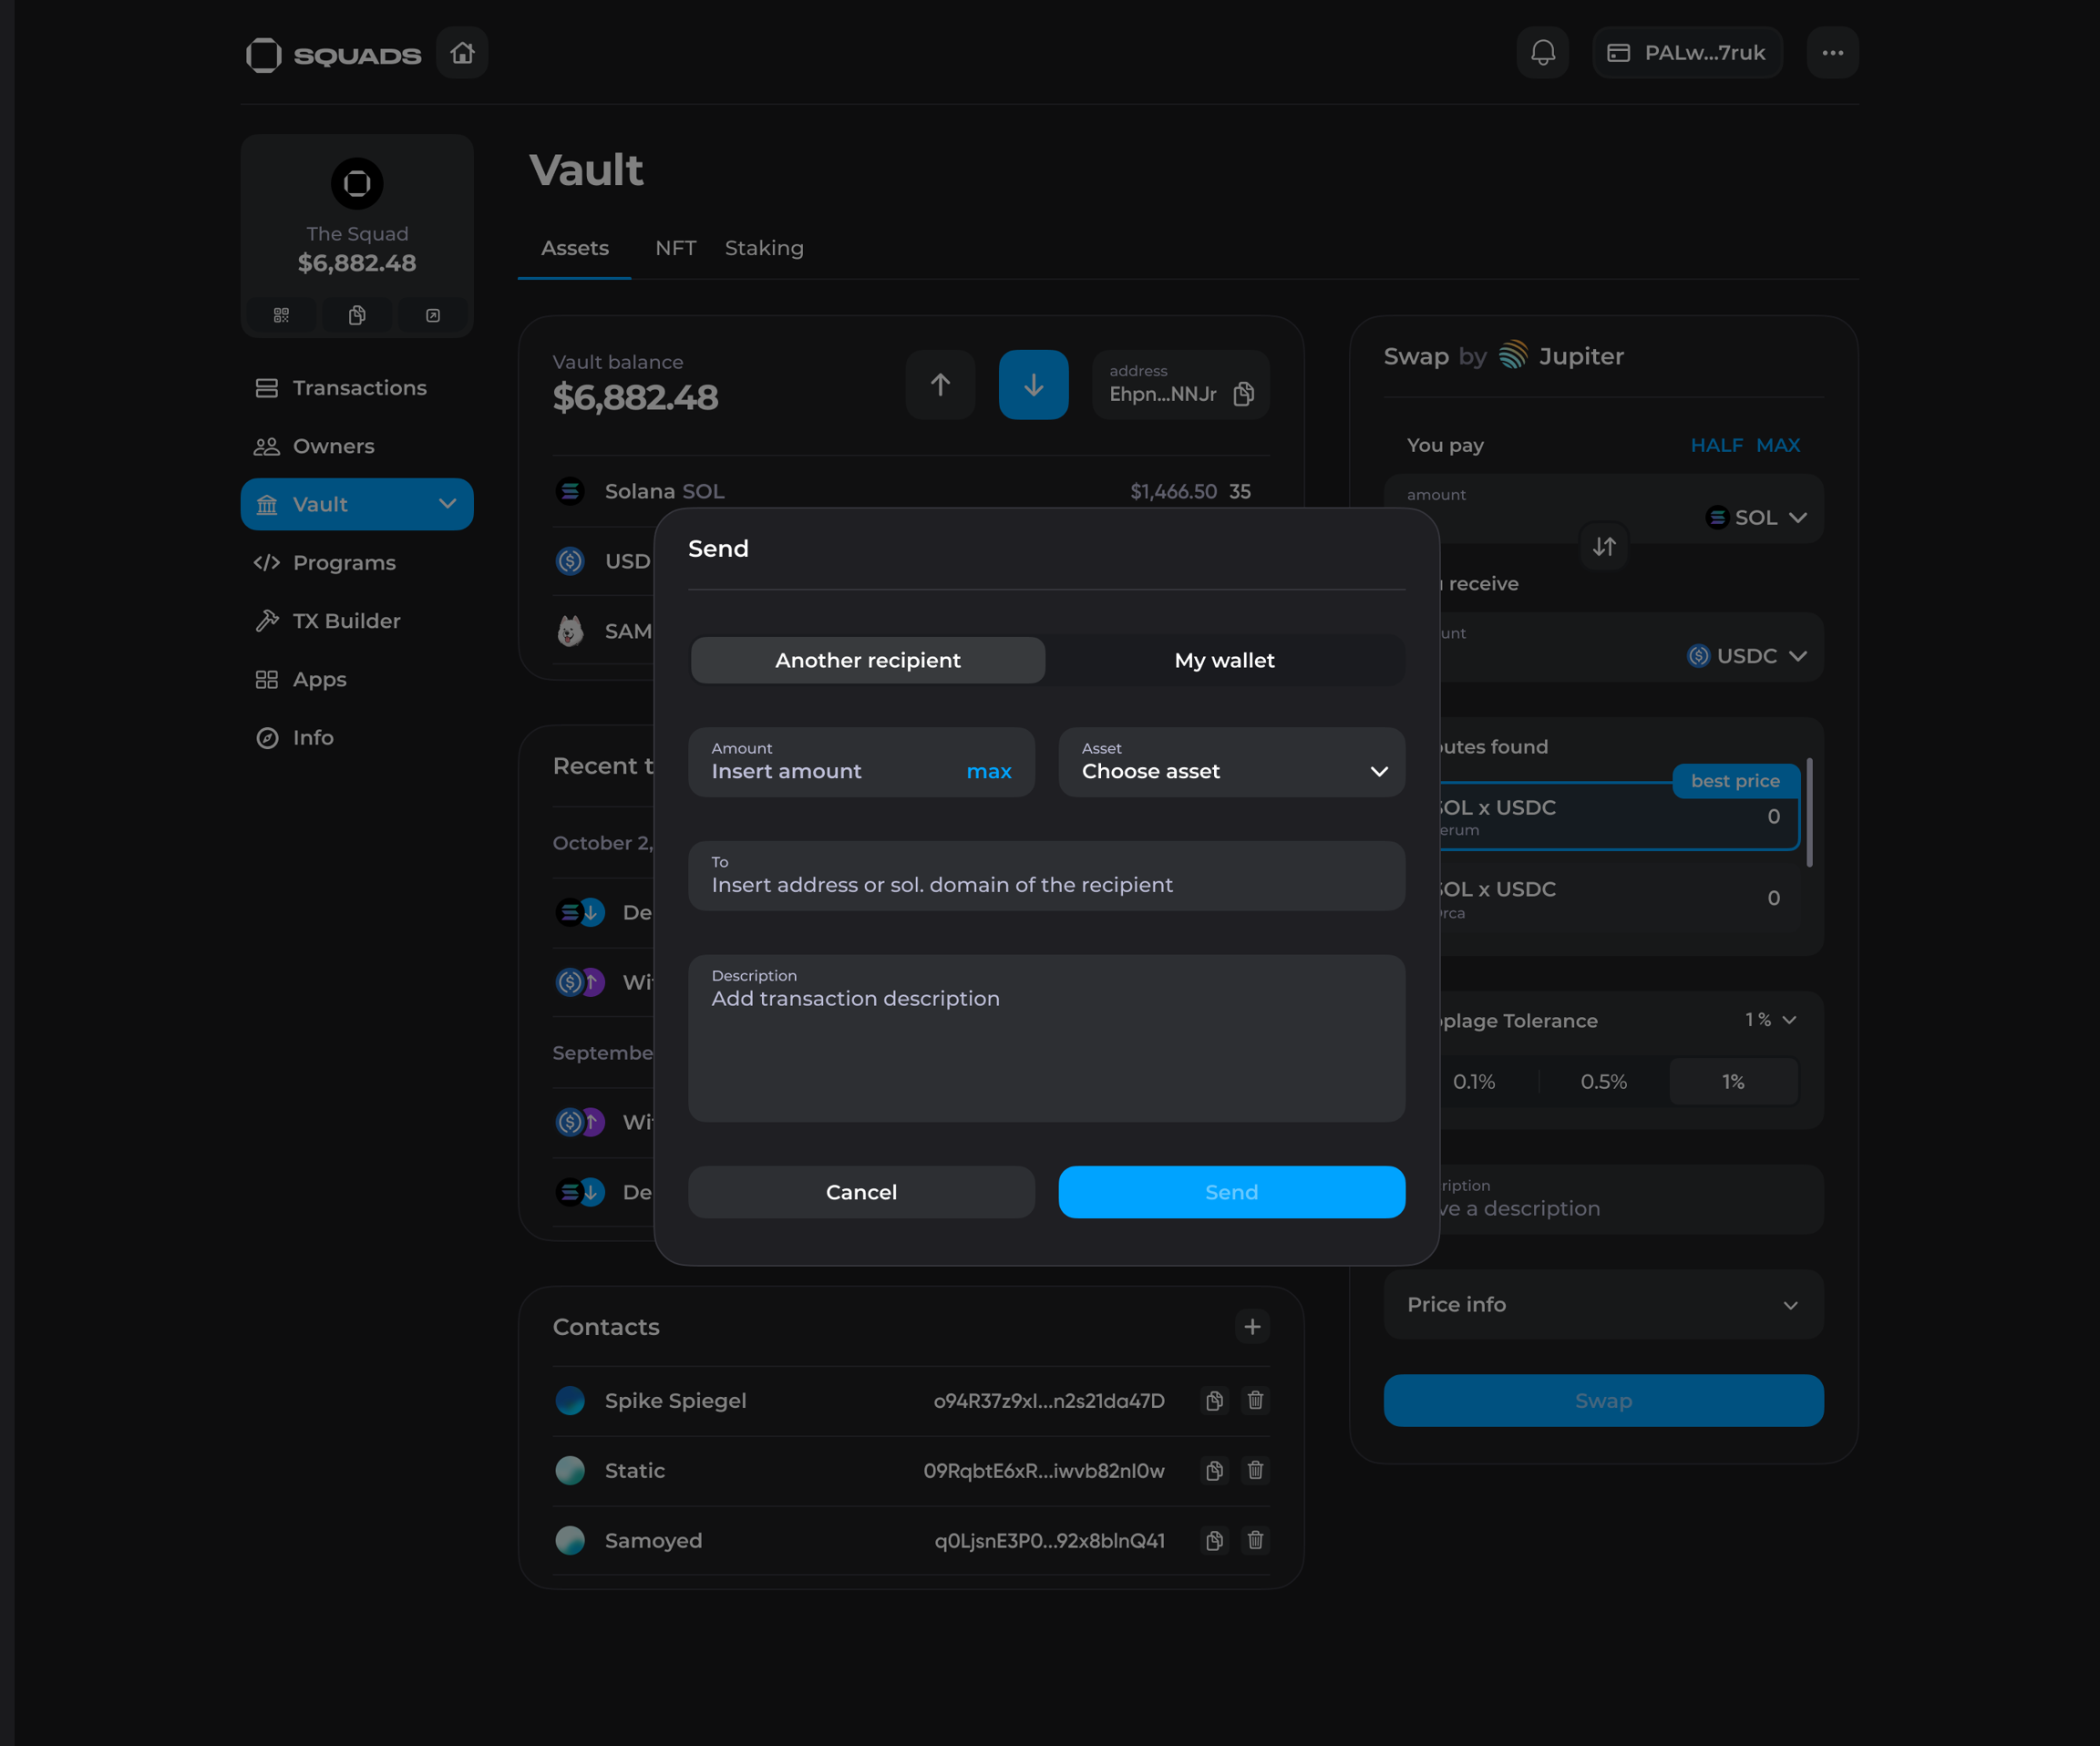
Task: Copy the vault address Ehpn...NNJr
Action: point(1243,394)
